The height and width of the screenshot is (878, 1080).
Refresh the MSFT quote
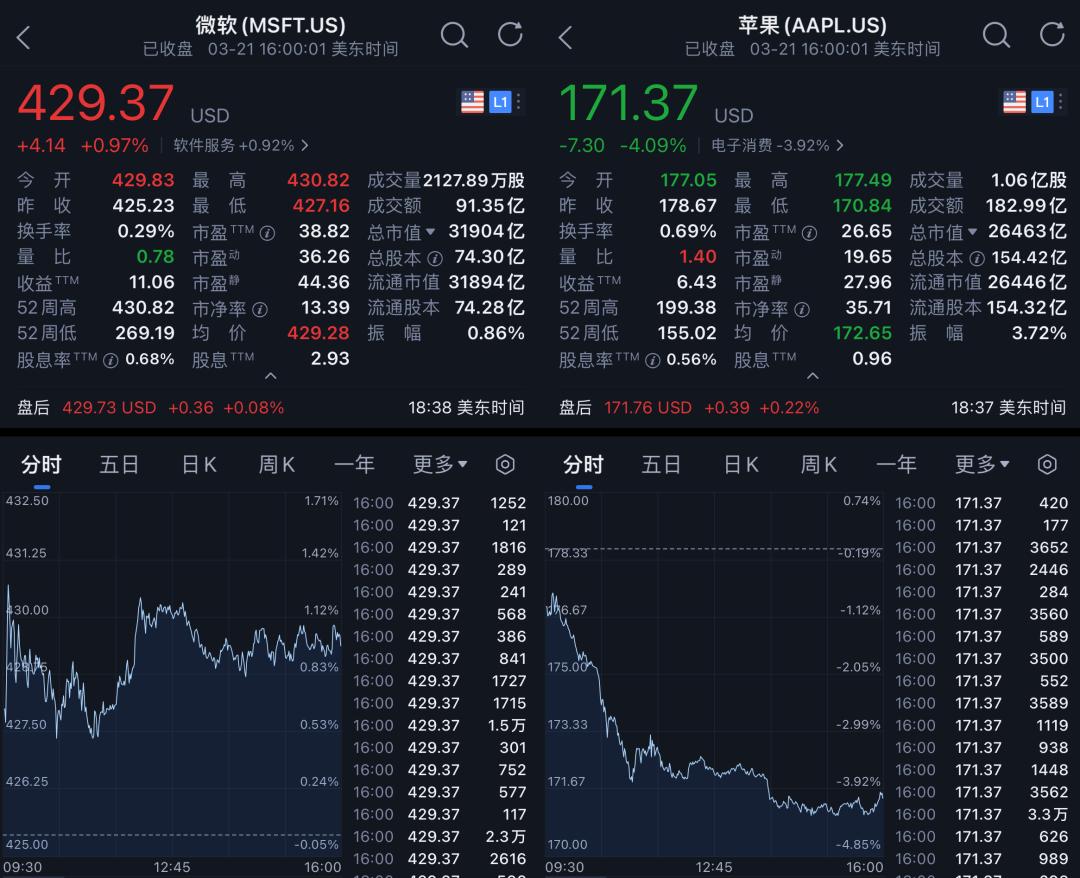[x=510, y=34]
